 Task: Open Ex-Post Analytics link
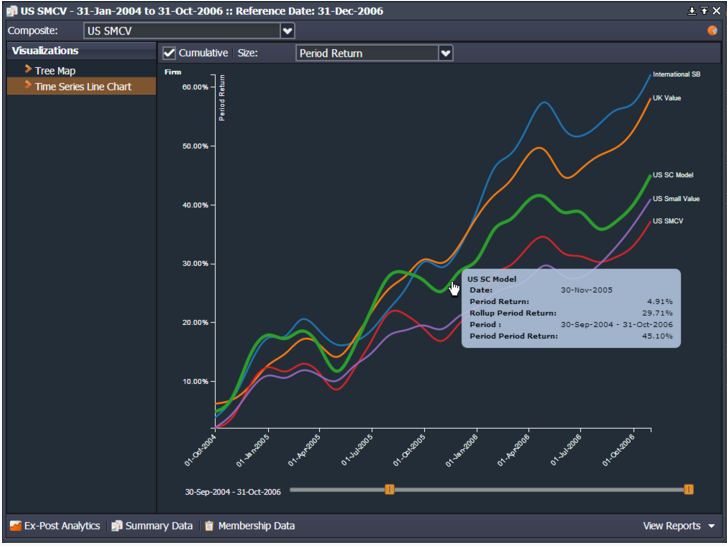pos(62,526)
